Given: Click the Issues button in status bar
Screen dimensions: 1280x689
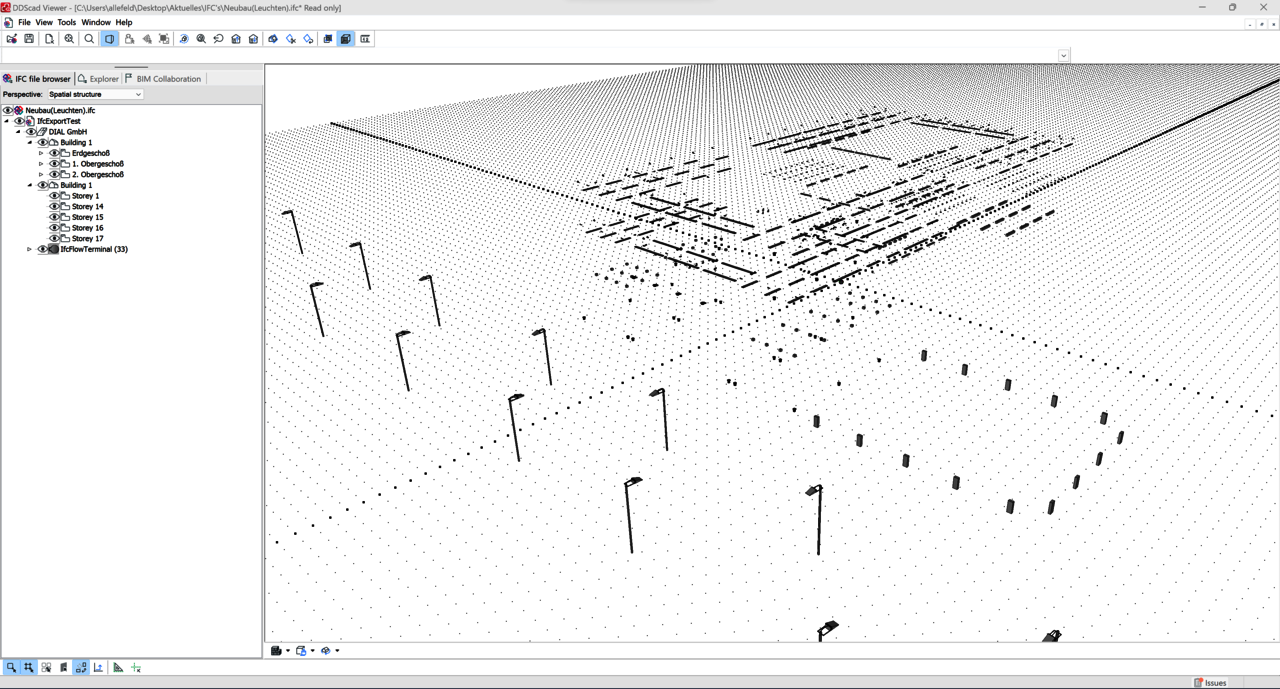Looking at the screenshot, I should click(x=1210, y=683).
